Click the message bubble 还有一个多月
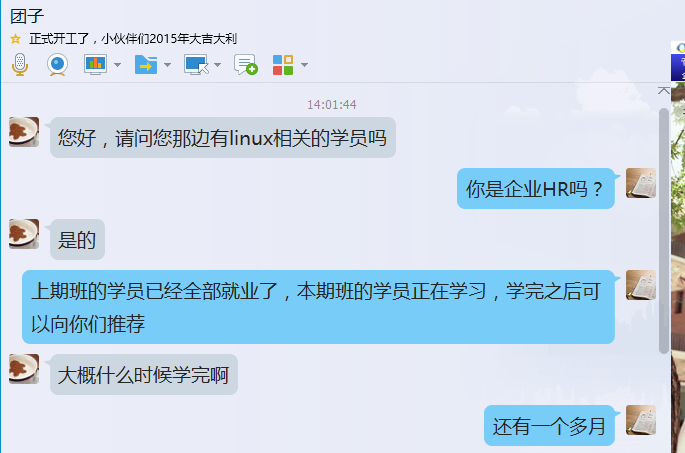685x453 pixels. click(x=549, y=425)
